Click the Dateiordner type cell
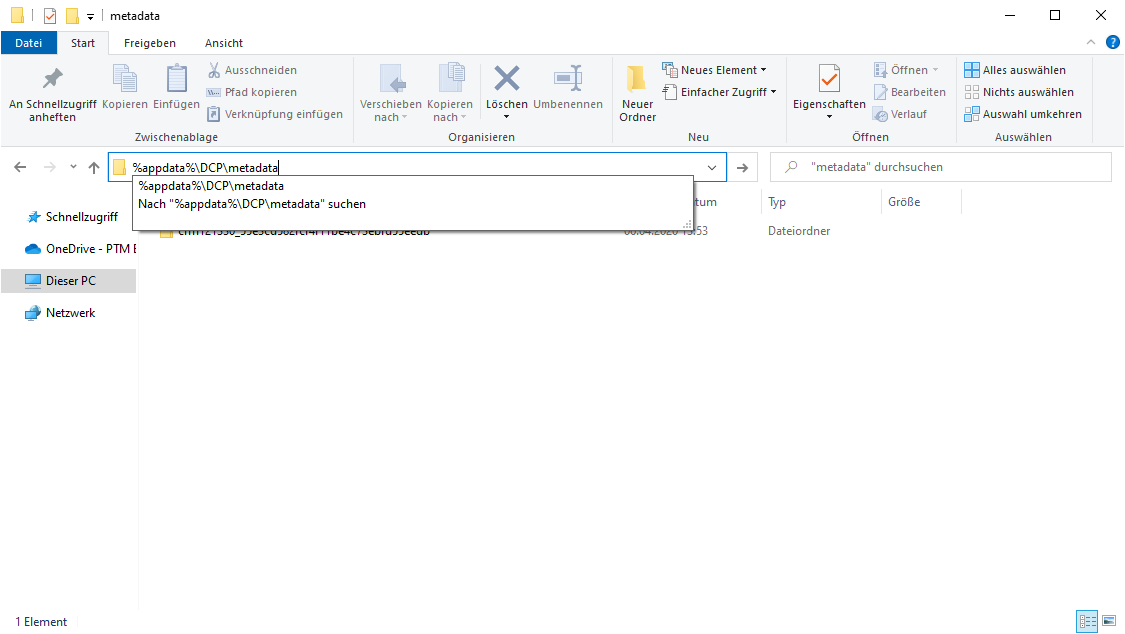 [x=799, y=231]
